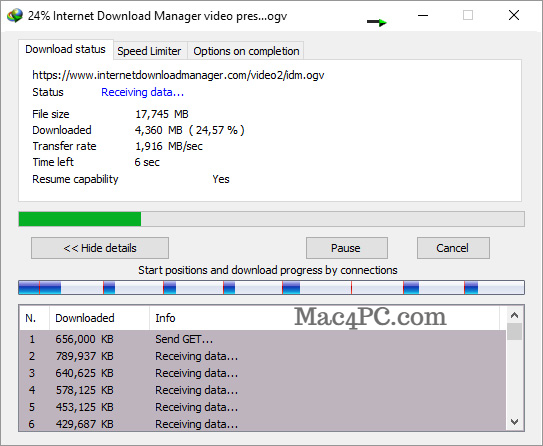This screenshot has width=543, height=446.
Task: Minimize the download window
Action: [423, 15]
